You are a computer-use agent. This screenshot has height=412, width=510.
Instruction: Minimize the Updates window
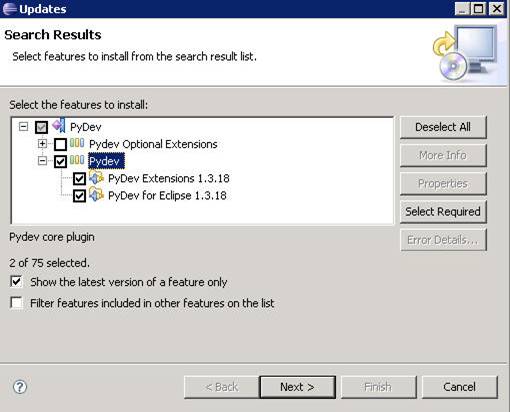pos(463,9)
